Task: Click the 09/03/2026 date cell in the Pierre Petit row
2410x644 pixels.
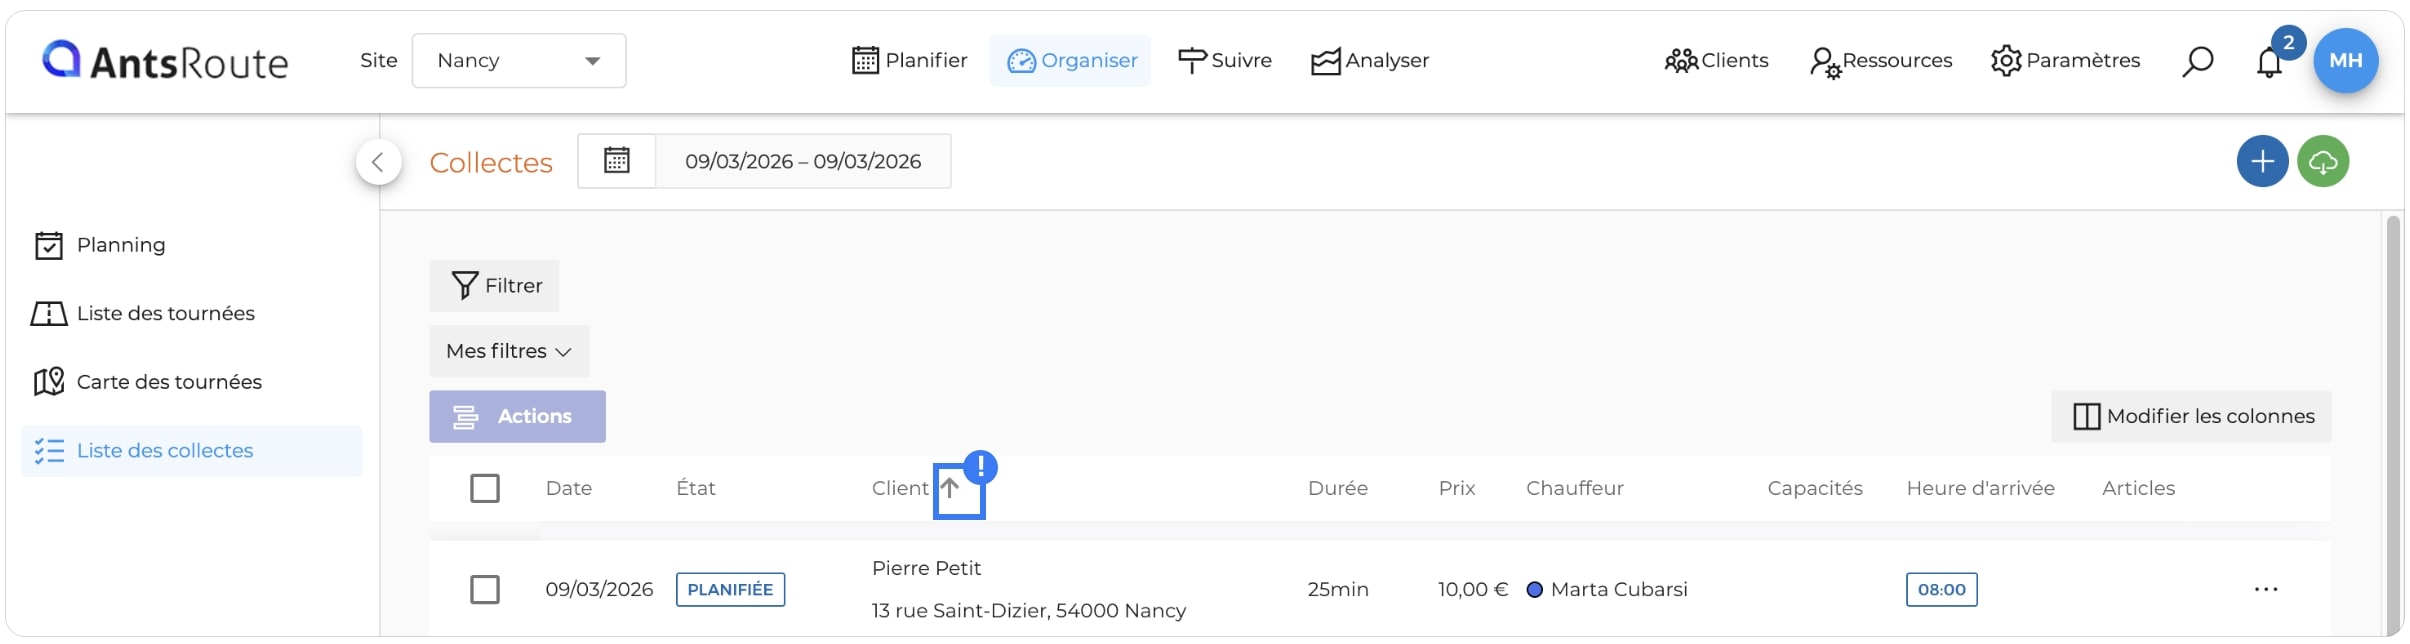Action: pyautogui.click(x=599, y=589)
